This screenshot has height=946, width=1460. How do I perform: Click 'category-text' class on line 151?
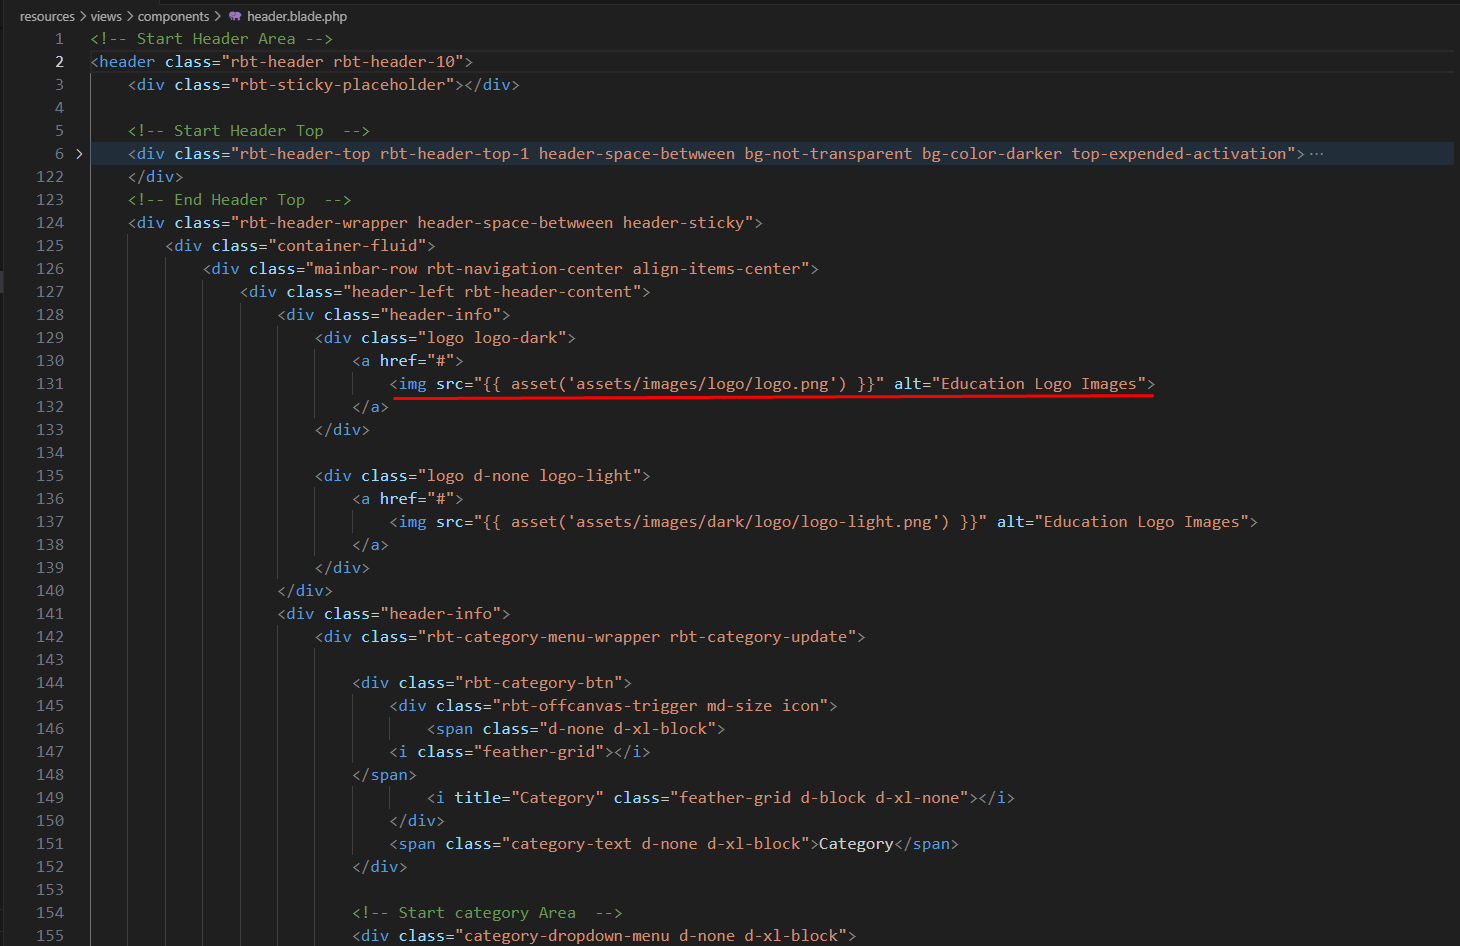click(x=572, y=844)
